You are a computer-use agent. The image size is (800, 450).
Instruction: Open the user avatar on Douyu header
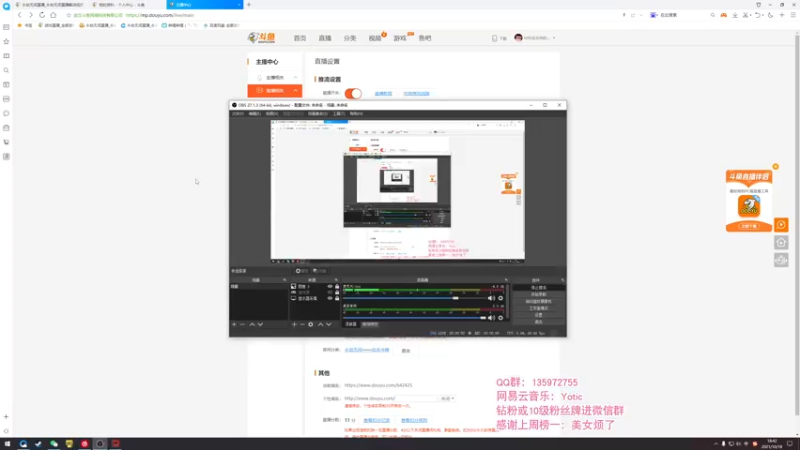(518, 38)
